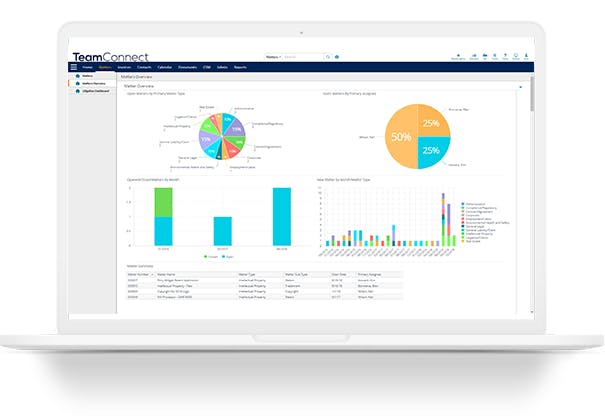605x416 pixels.
Task: Sort by Matter Number column arrow
Action: pyautogui.click(x=152, y=274)
